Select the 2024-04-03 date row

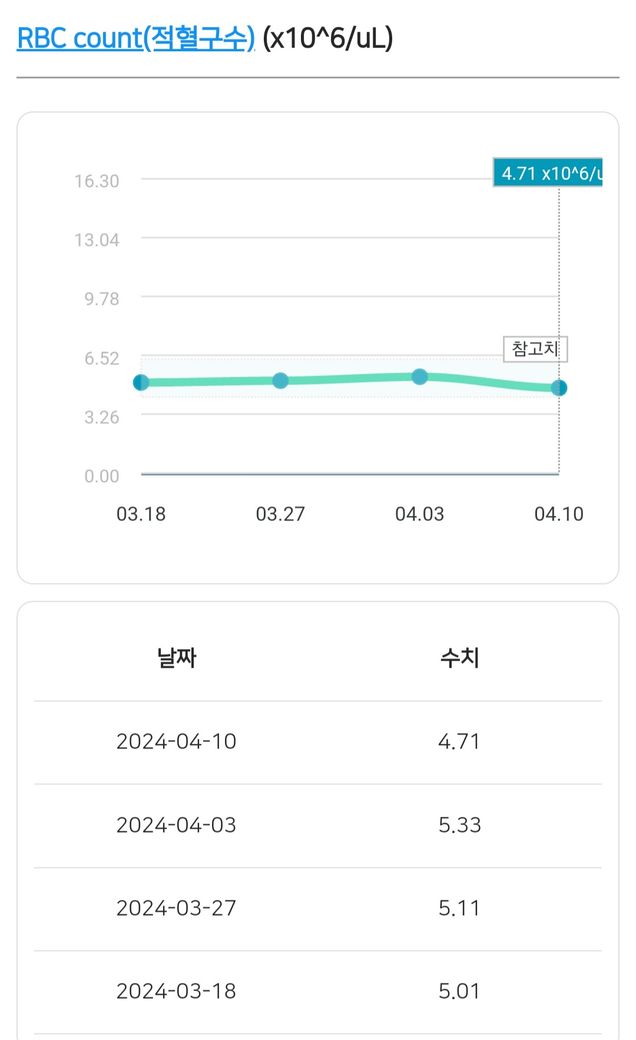tap(176, 825)
